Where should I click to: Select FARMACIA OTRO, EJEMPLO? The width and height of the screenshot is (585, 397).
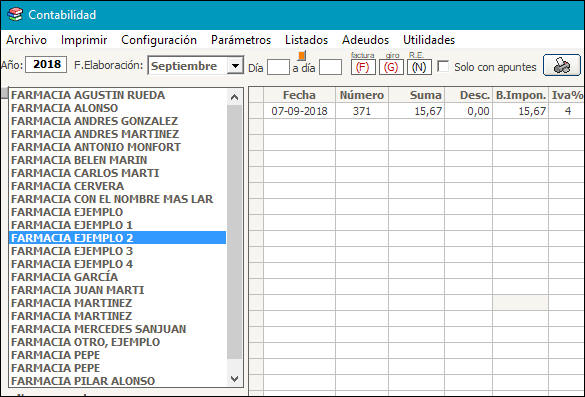[x=117, y=342]
